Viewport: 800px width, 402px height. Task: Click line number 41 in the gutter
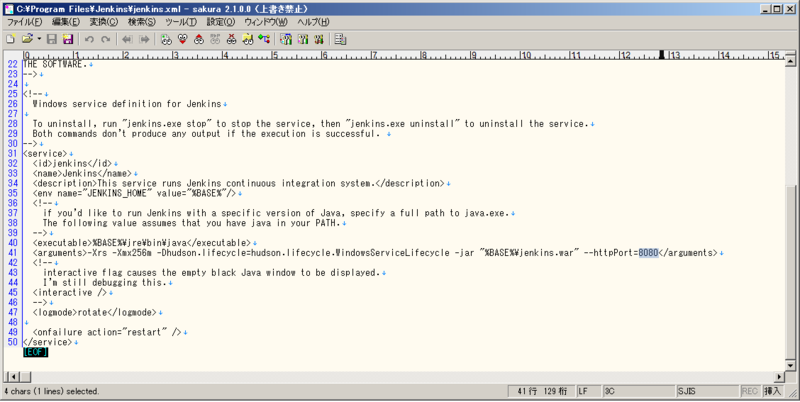click(x=13, y=253)
